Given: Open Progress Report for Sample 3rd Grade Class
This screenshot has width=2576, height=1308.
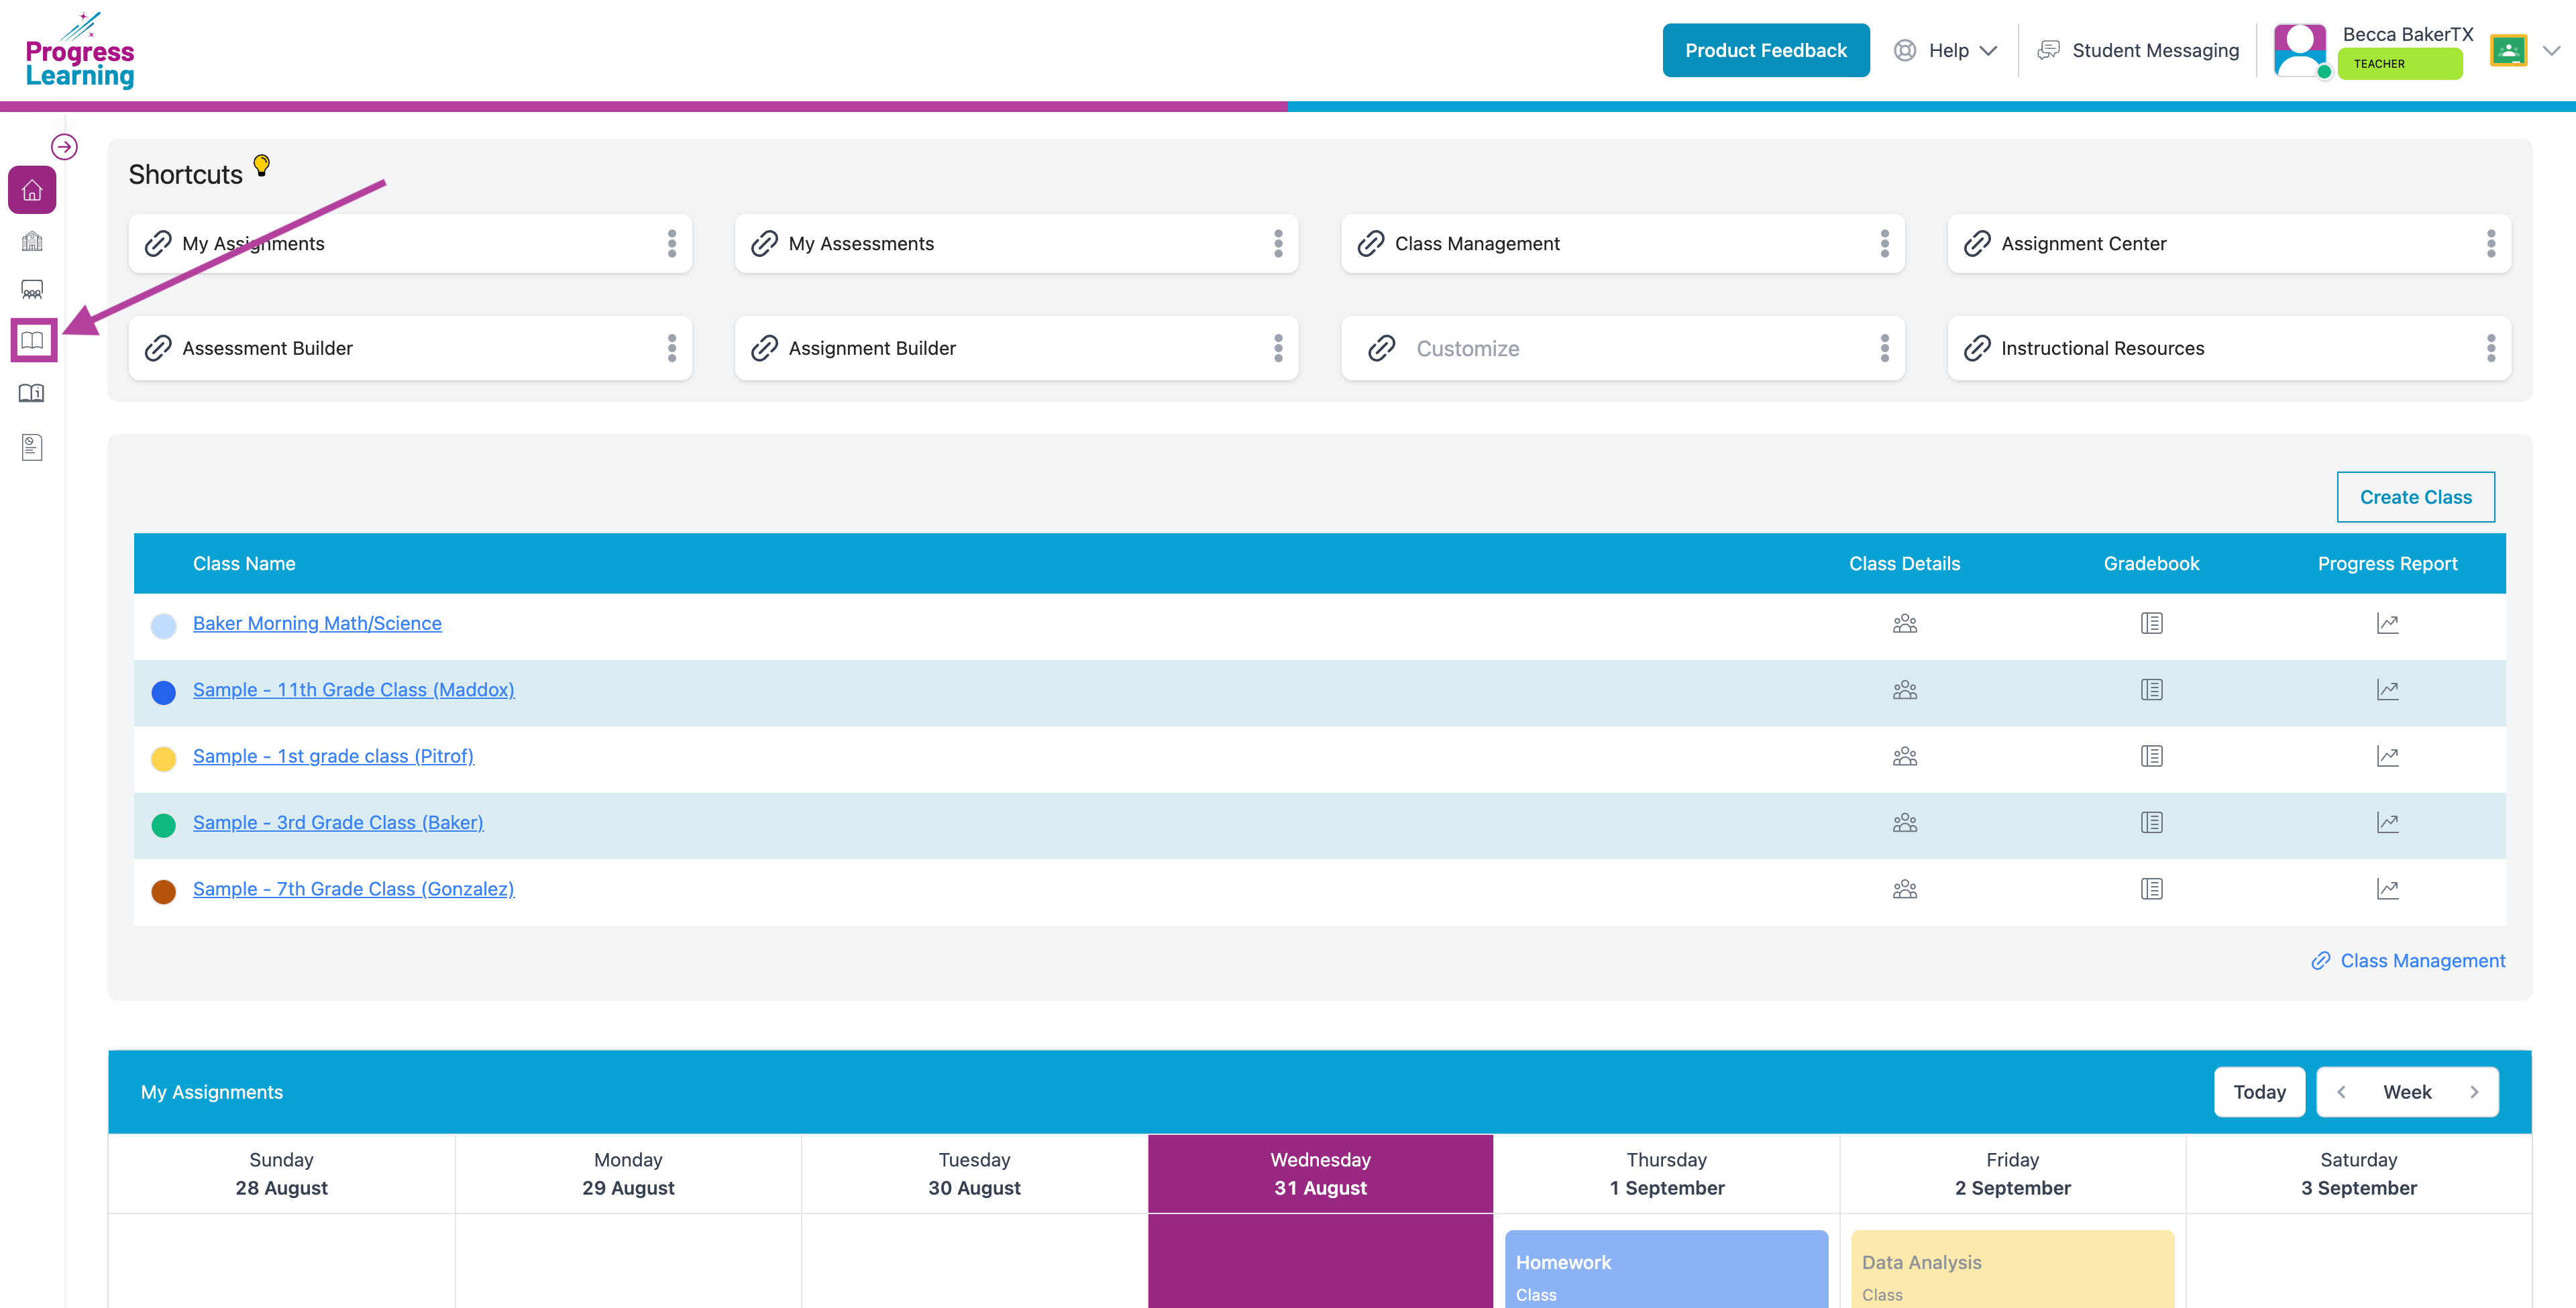Looking at the screenshot, I should [x=2388, y=823].
